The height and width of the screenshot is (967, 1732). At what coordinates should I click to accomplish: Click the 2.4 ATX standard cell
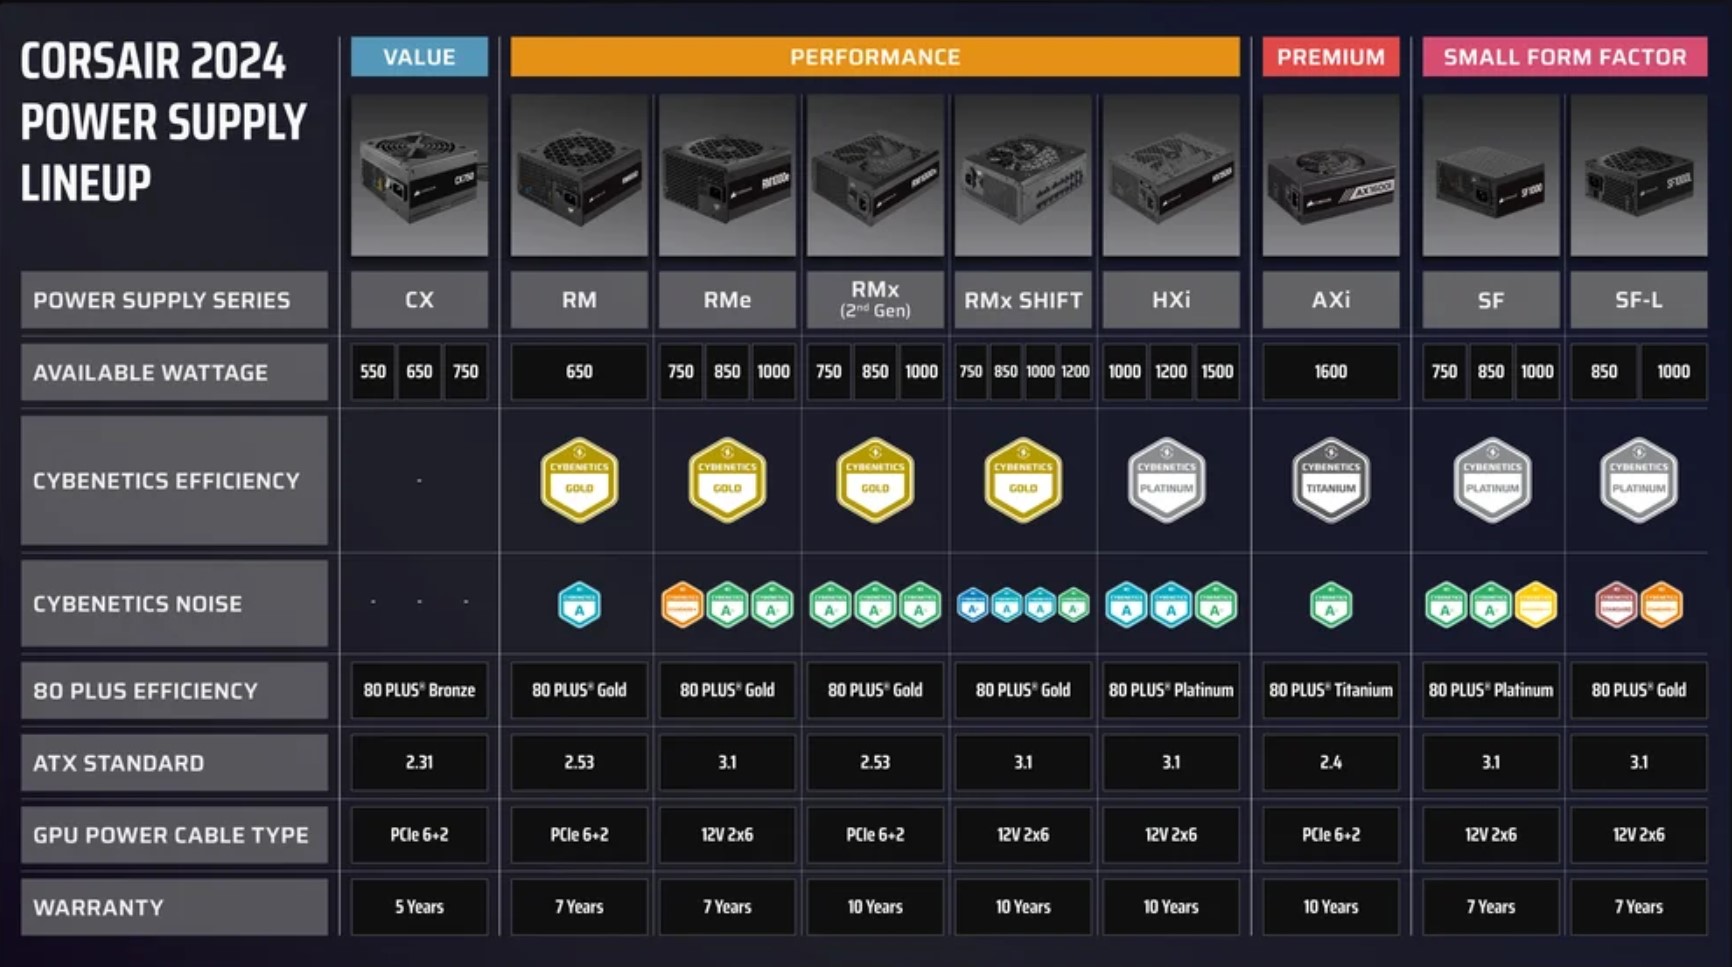point(1331,762)
